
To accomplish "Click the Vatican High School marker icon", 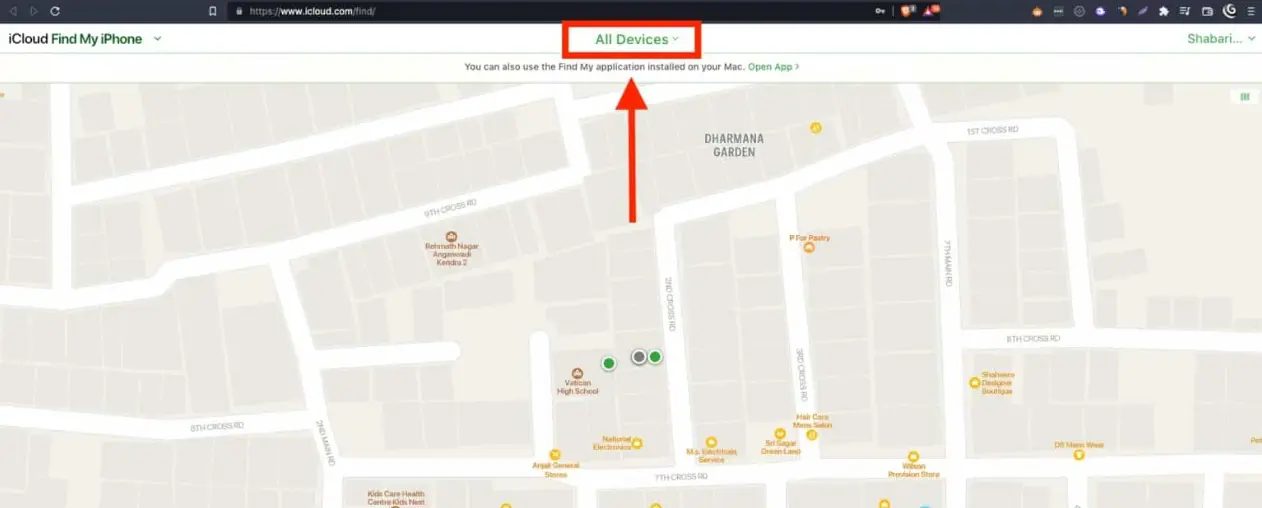I will coord(577,373).
